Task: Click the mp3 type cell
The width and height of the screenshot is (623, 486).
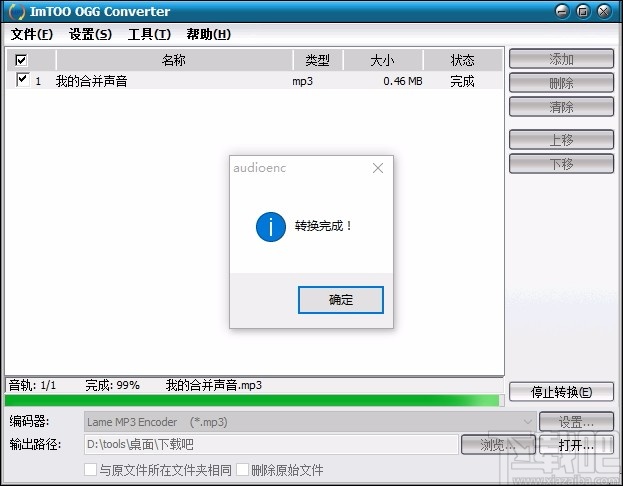Action: pyautogui.click(x=302, y=81)
